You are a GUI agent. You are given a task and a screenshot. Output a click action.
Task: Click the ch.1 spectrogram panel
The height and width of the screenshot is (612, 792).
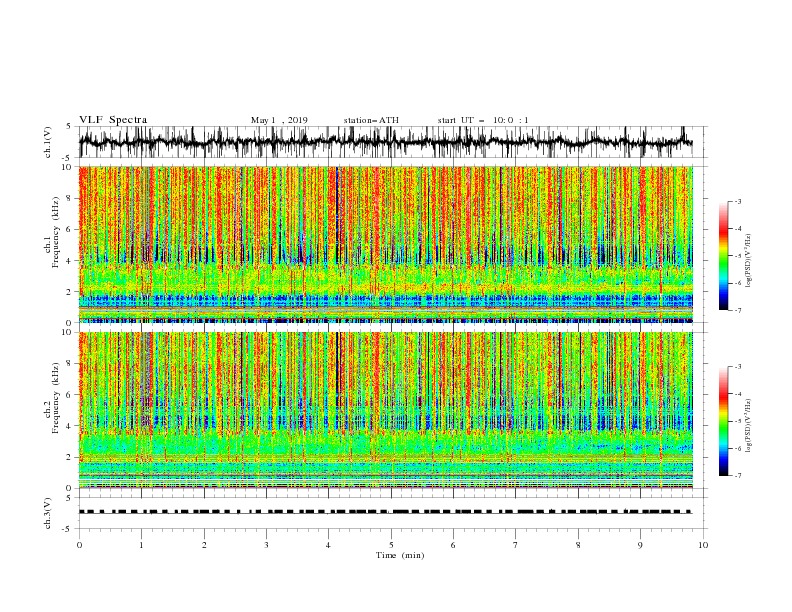[386, 244]
